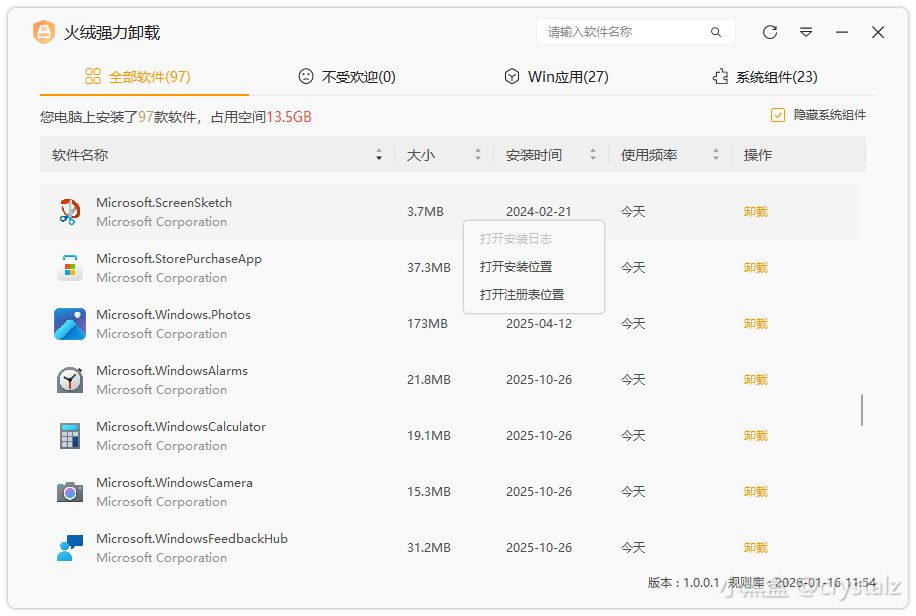This screenshot has height=616, width=916.
Task: Click the 19.1MB size of WindowsCalculator
Action: pyautogui.click(x=429, y=436)
